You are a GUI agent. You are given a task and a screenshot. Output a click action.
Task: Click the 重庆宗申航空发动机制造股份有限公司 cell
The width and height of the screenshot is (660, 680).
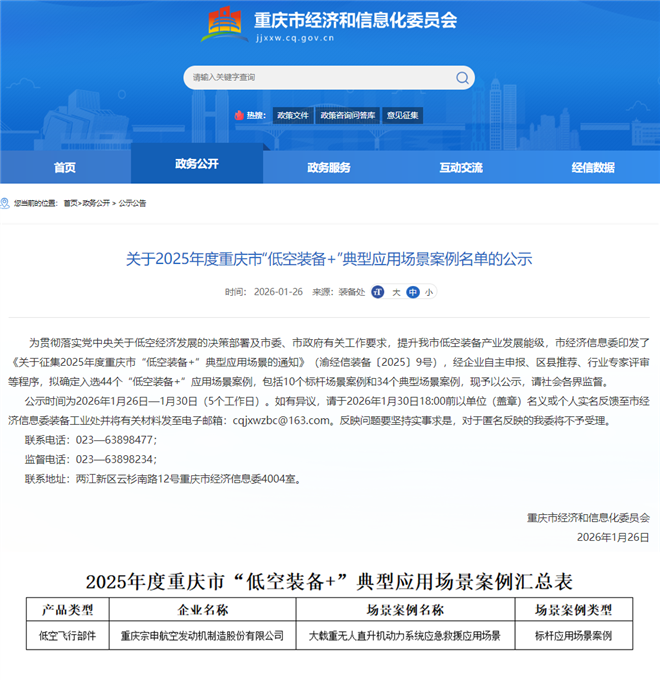coord(203,636)
